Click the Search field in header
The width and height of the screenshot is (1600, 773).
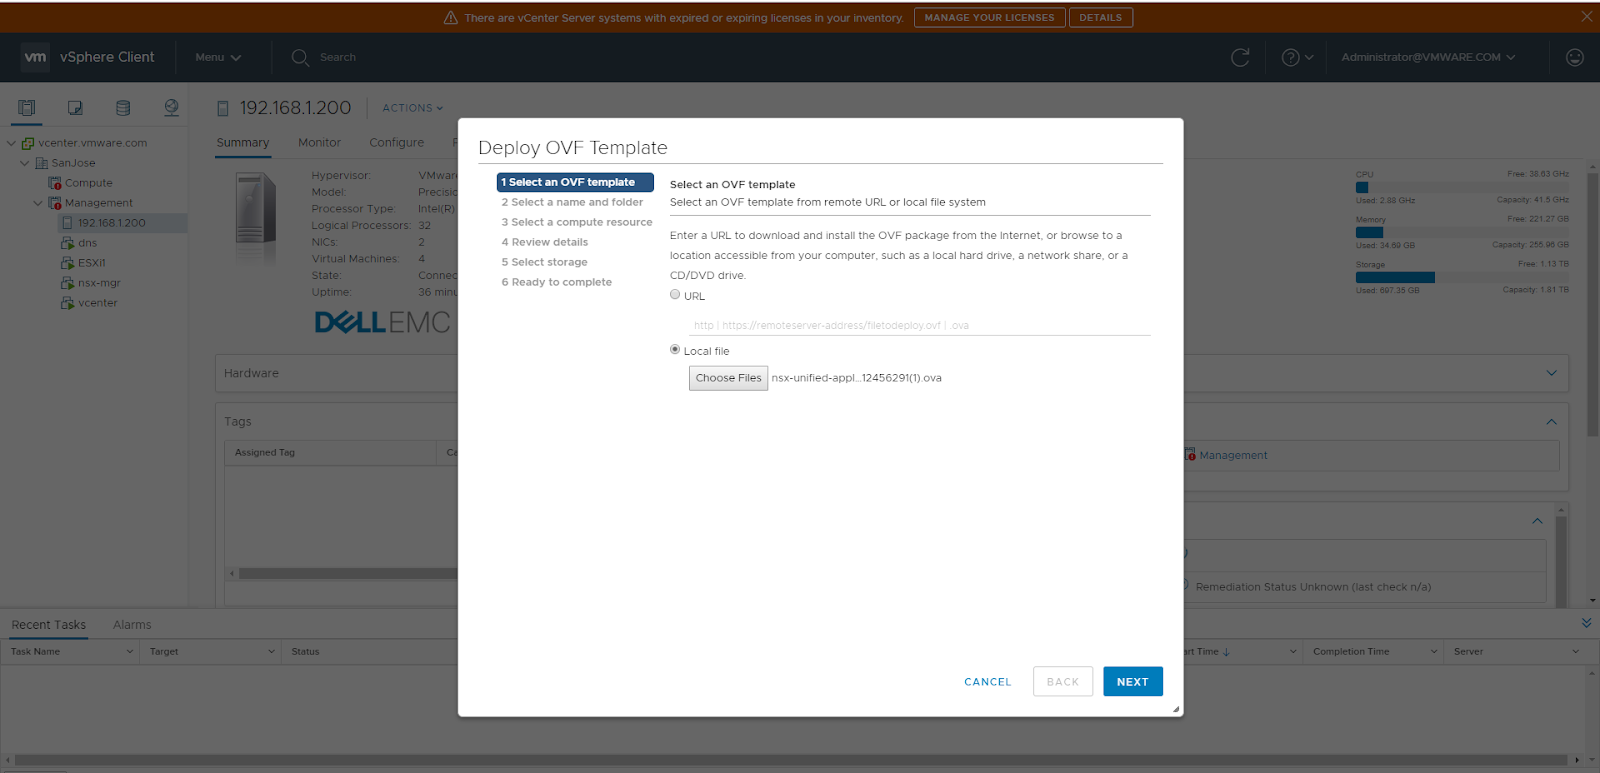(338, 58)
